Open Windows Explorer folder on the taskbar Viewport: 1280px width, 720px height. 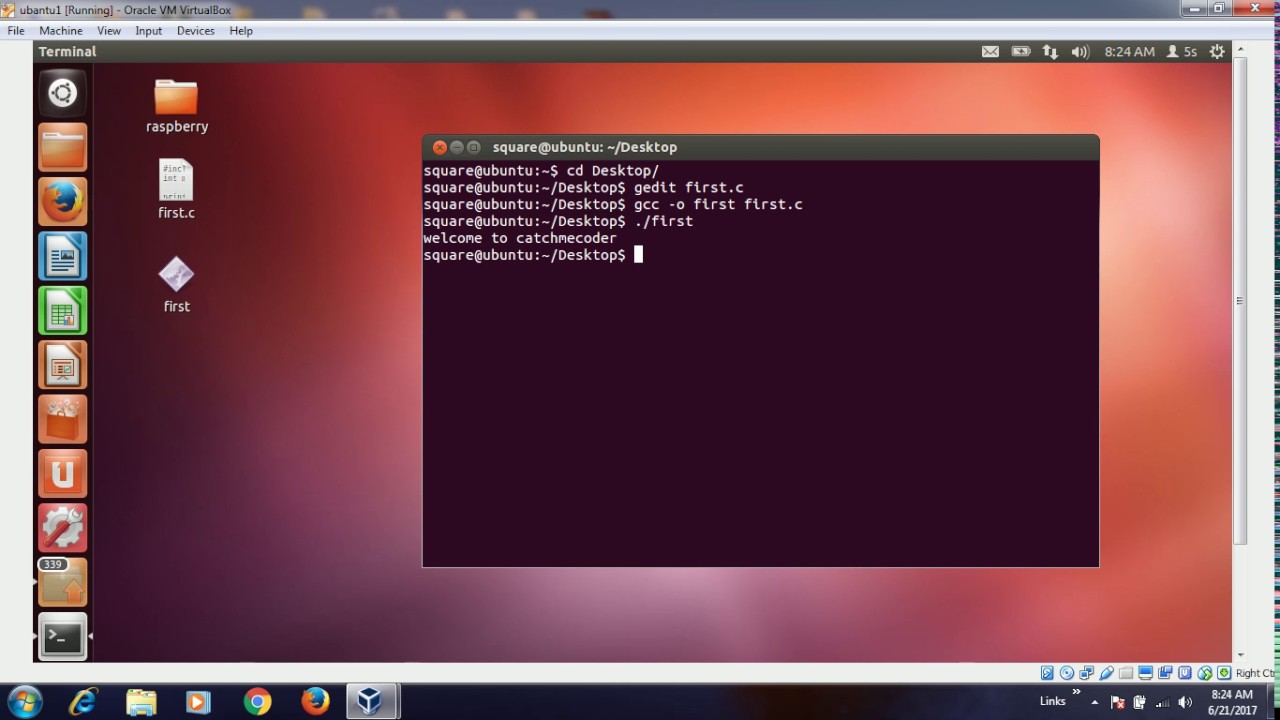[141, 702]
